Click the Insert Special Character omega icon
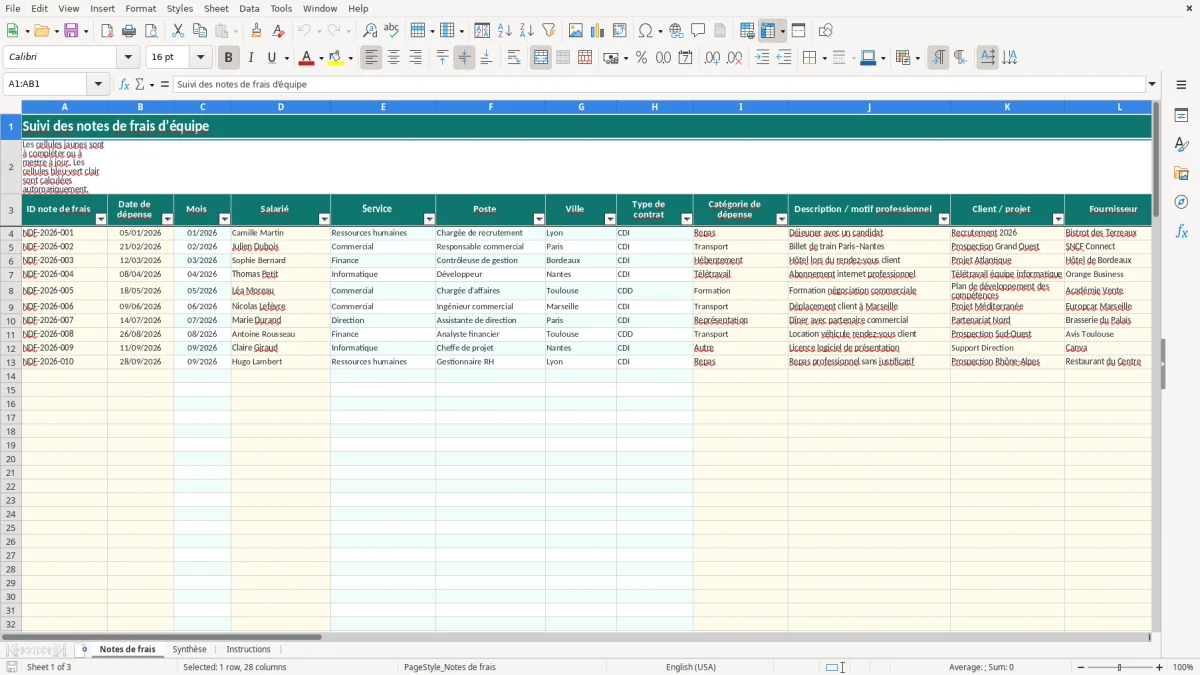This screenshot has height=675, width=1200. [x=645, y=31]
